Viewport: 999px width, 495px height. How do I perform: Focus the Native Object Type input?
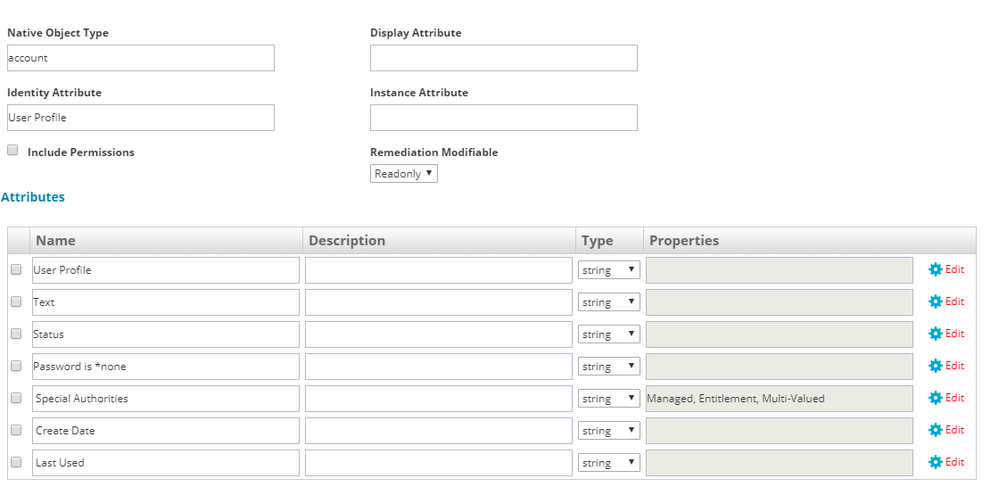pos(140,58)
